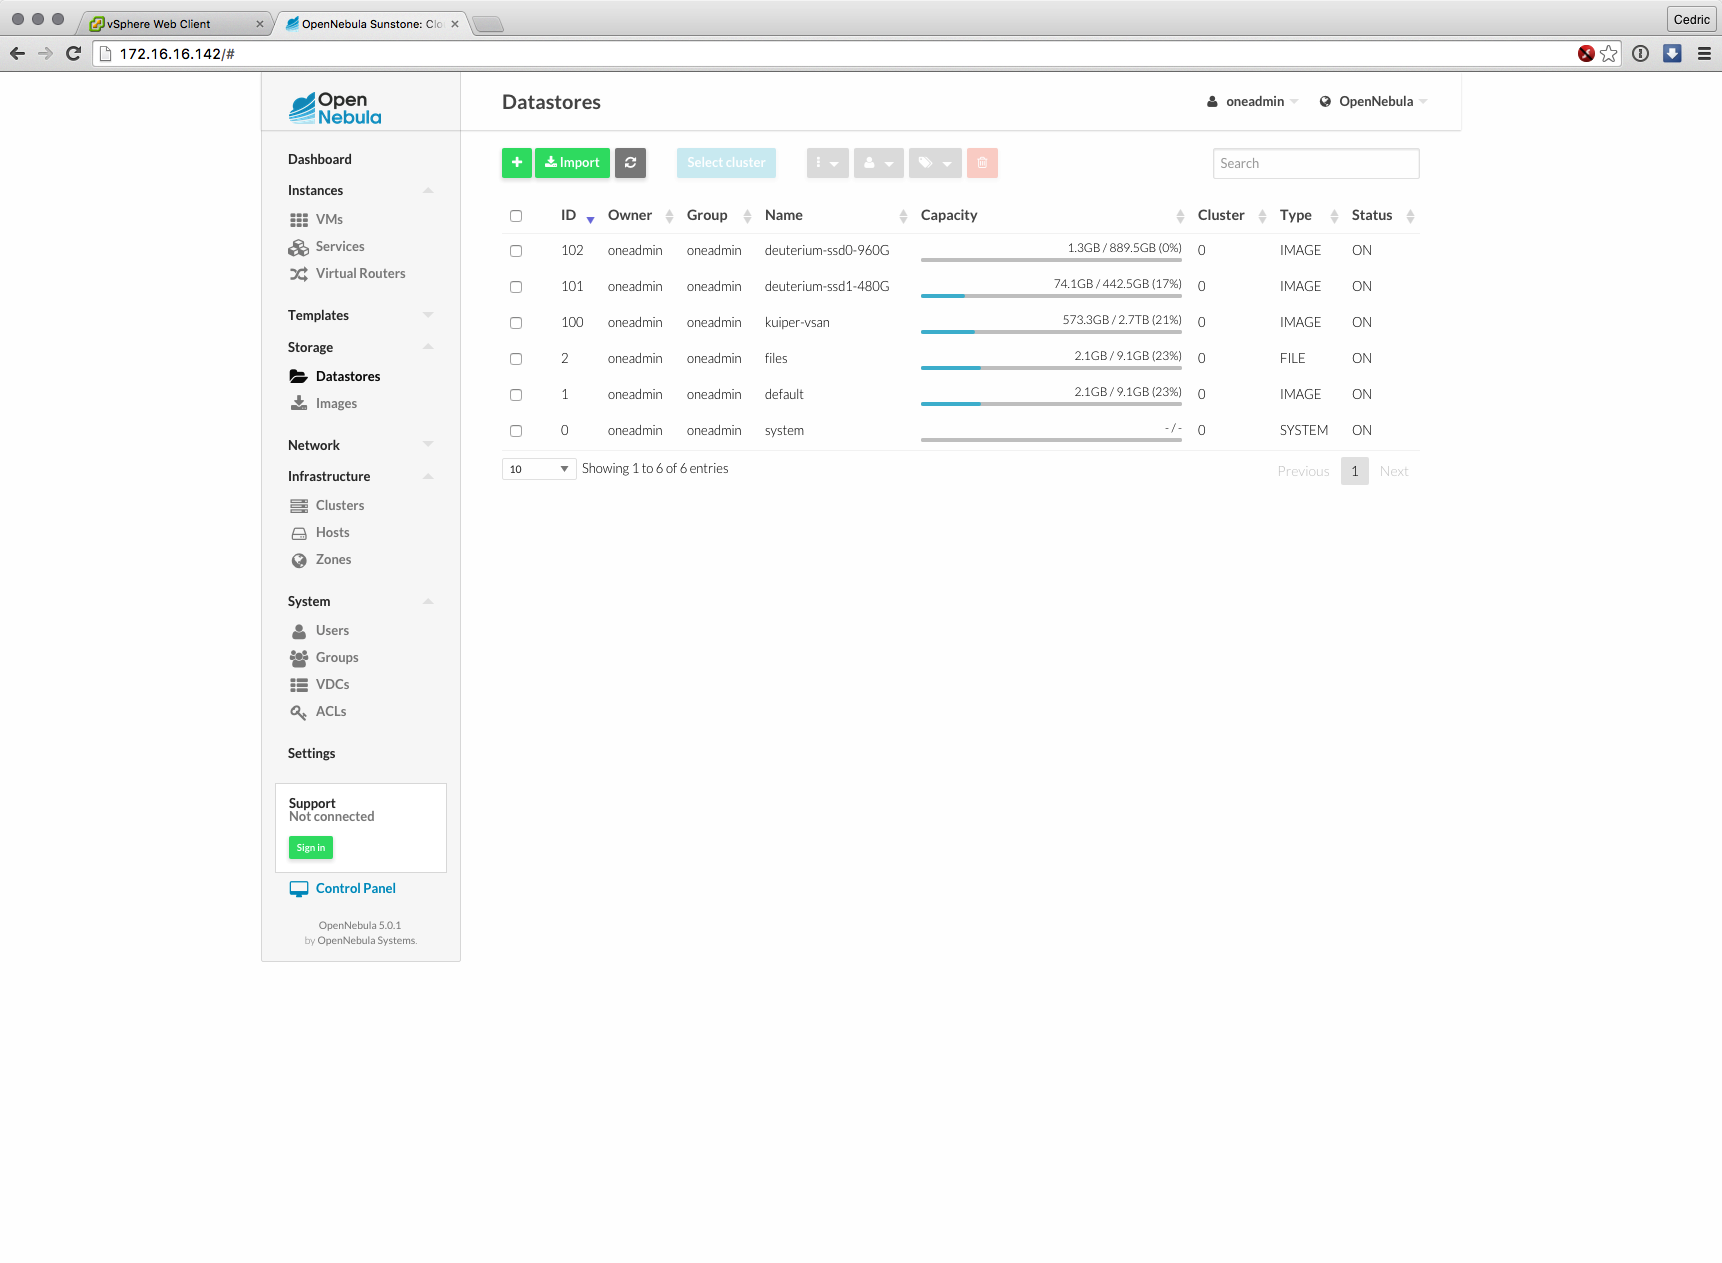Refresh the datastores list
The image size is (1722, 1263).
click(x=630, y=163)
